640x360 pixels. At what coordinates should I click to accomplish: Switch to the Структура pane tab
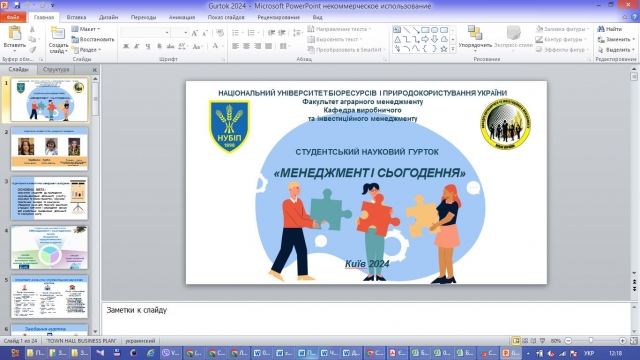point(56,69)
